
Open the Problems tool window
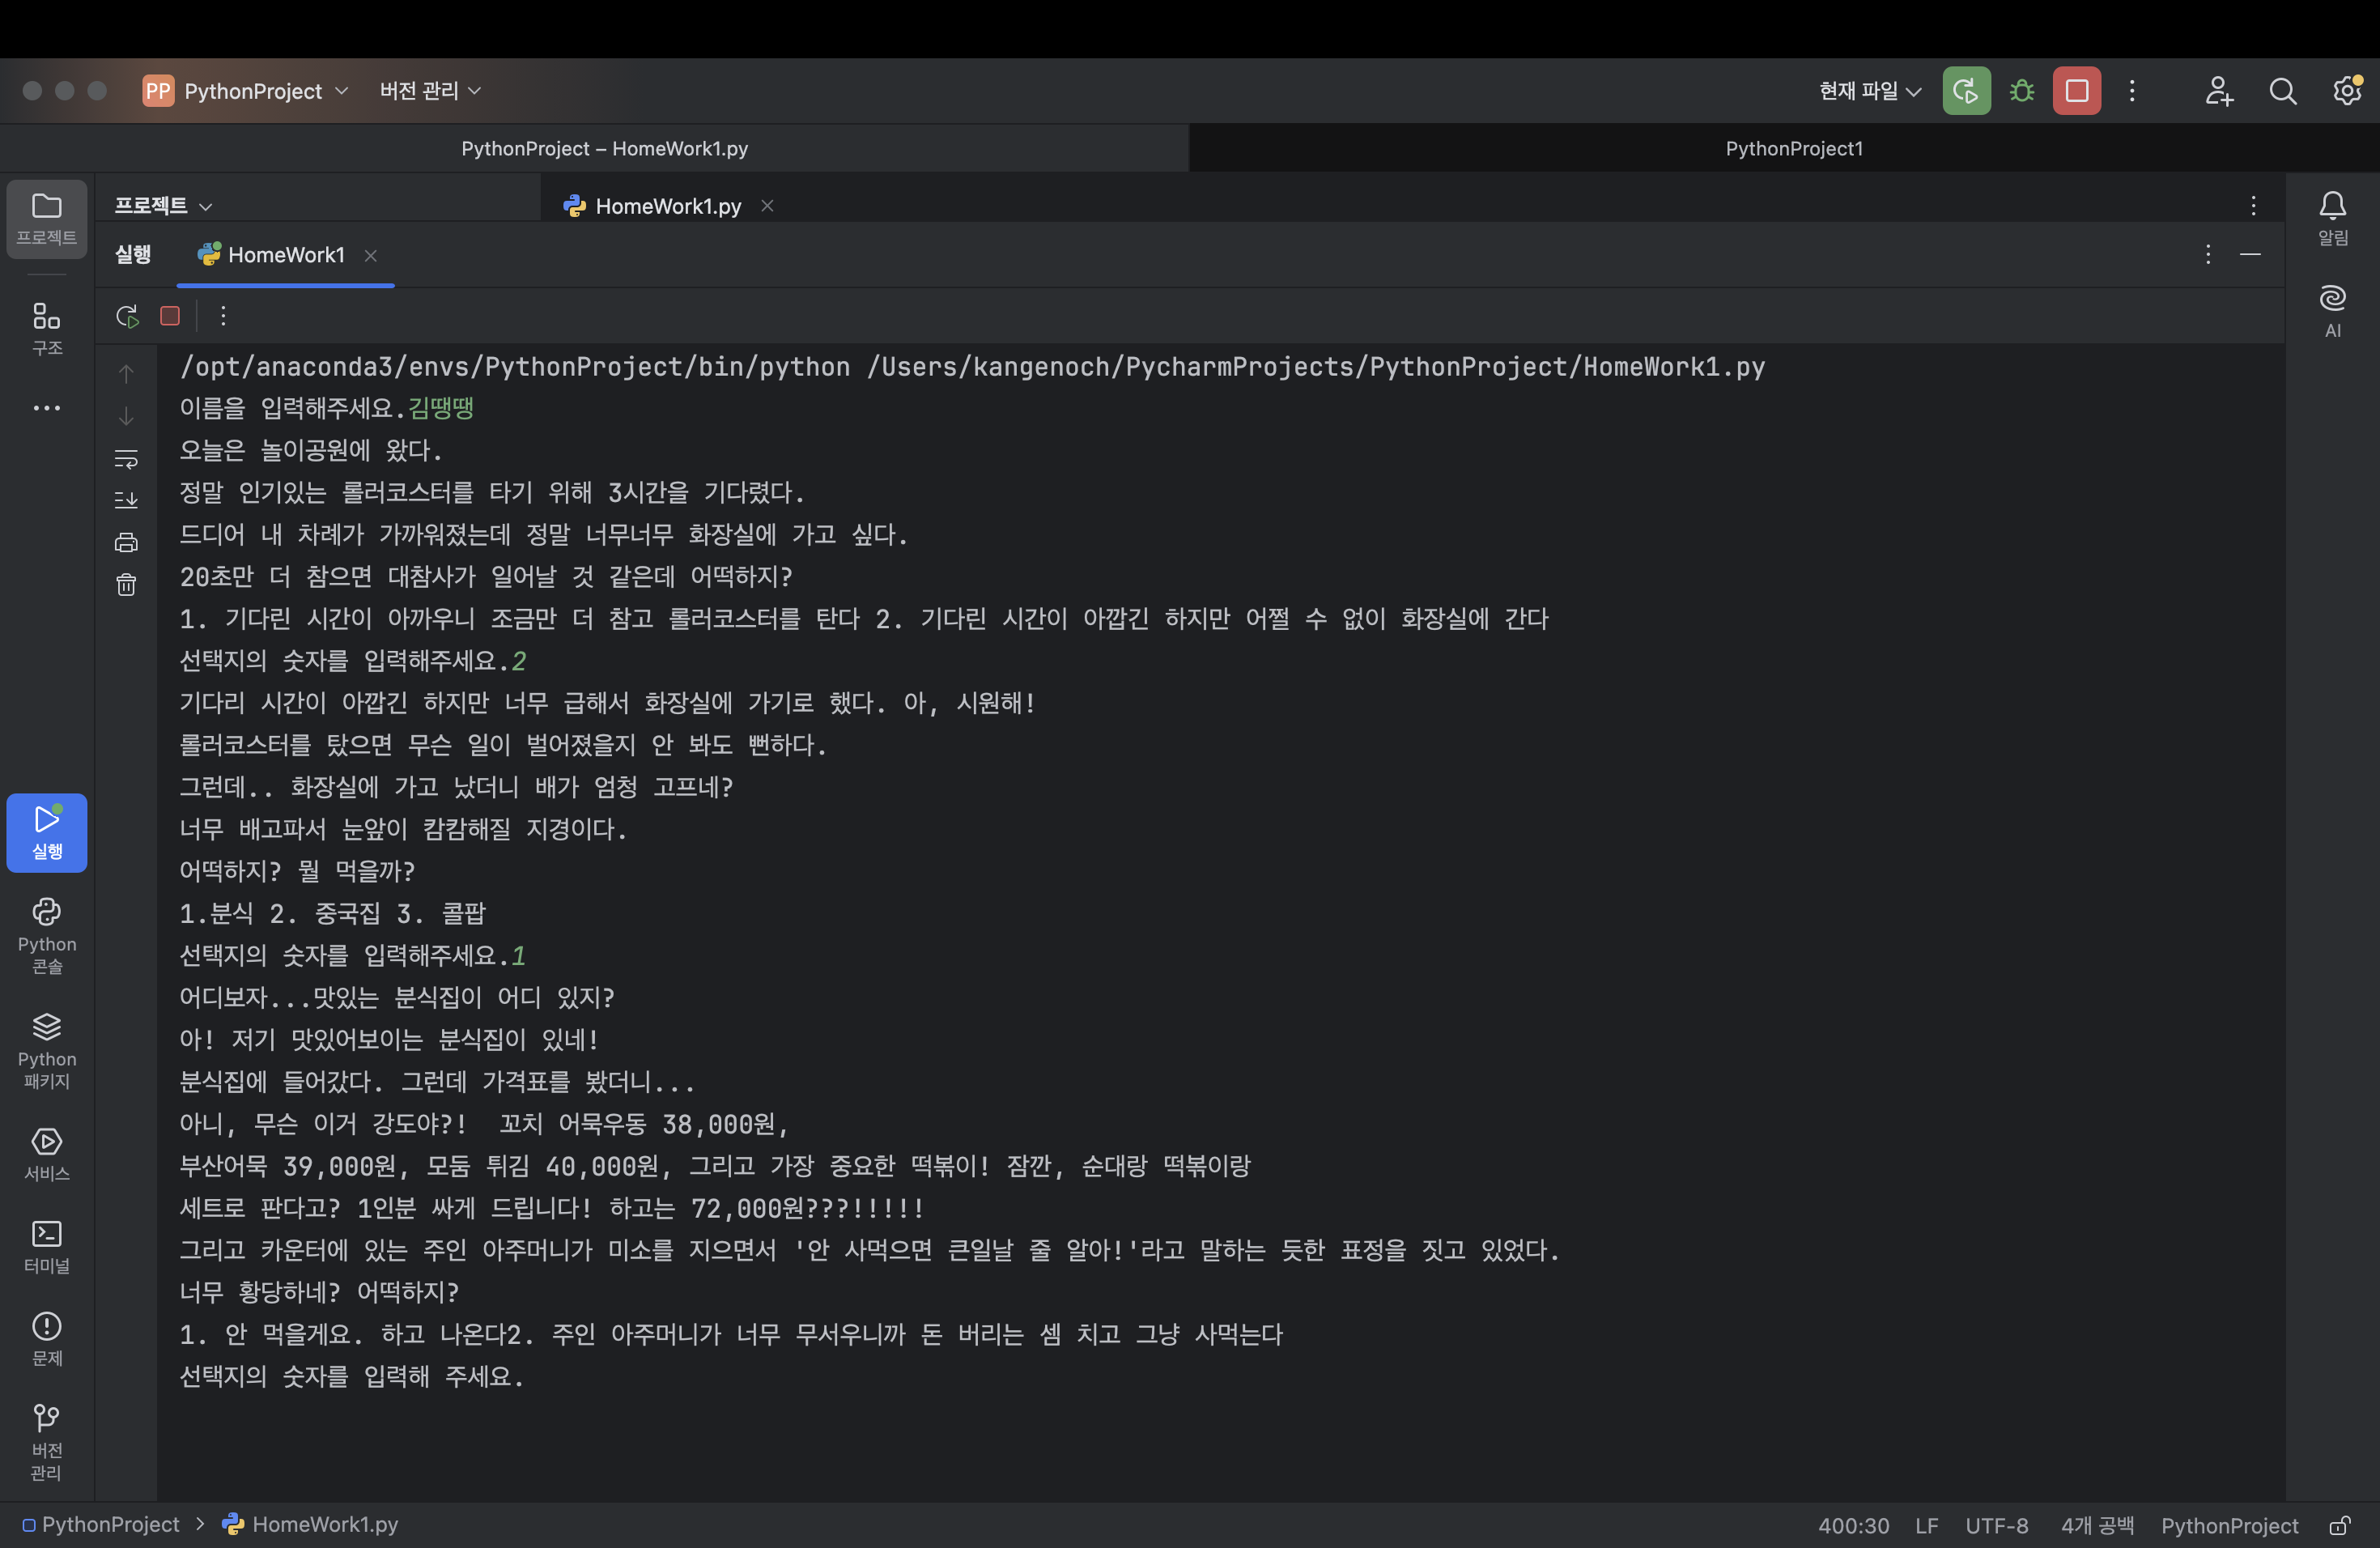(47, 1338)
